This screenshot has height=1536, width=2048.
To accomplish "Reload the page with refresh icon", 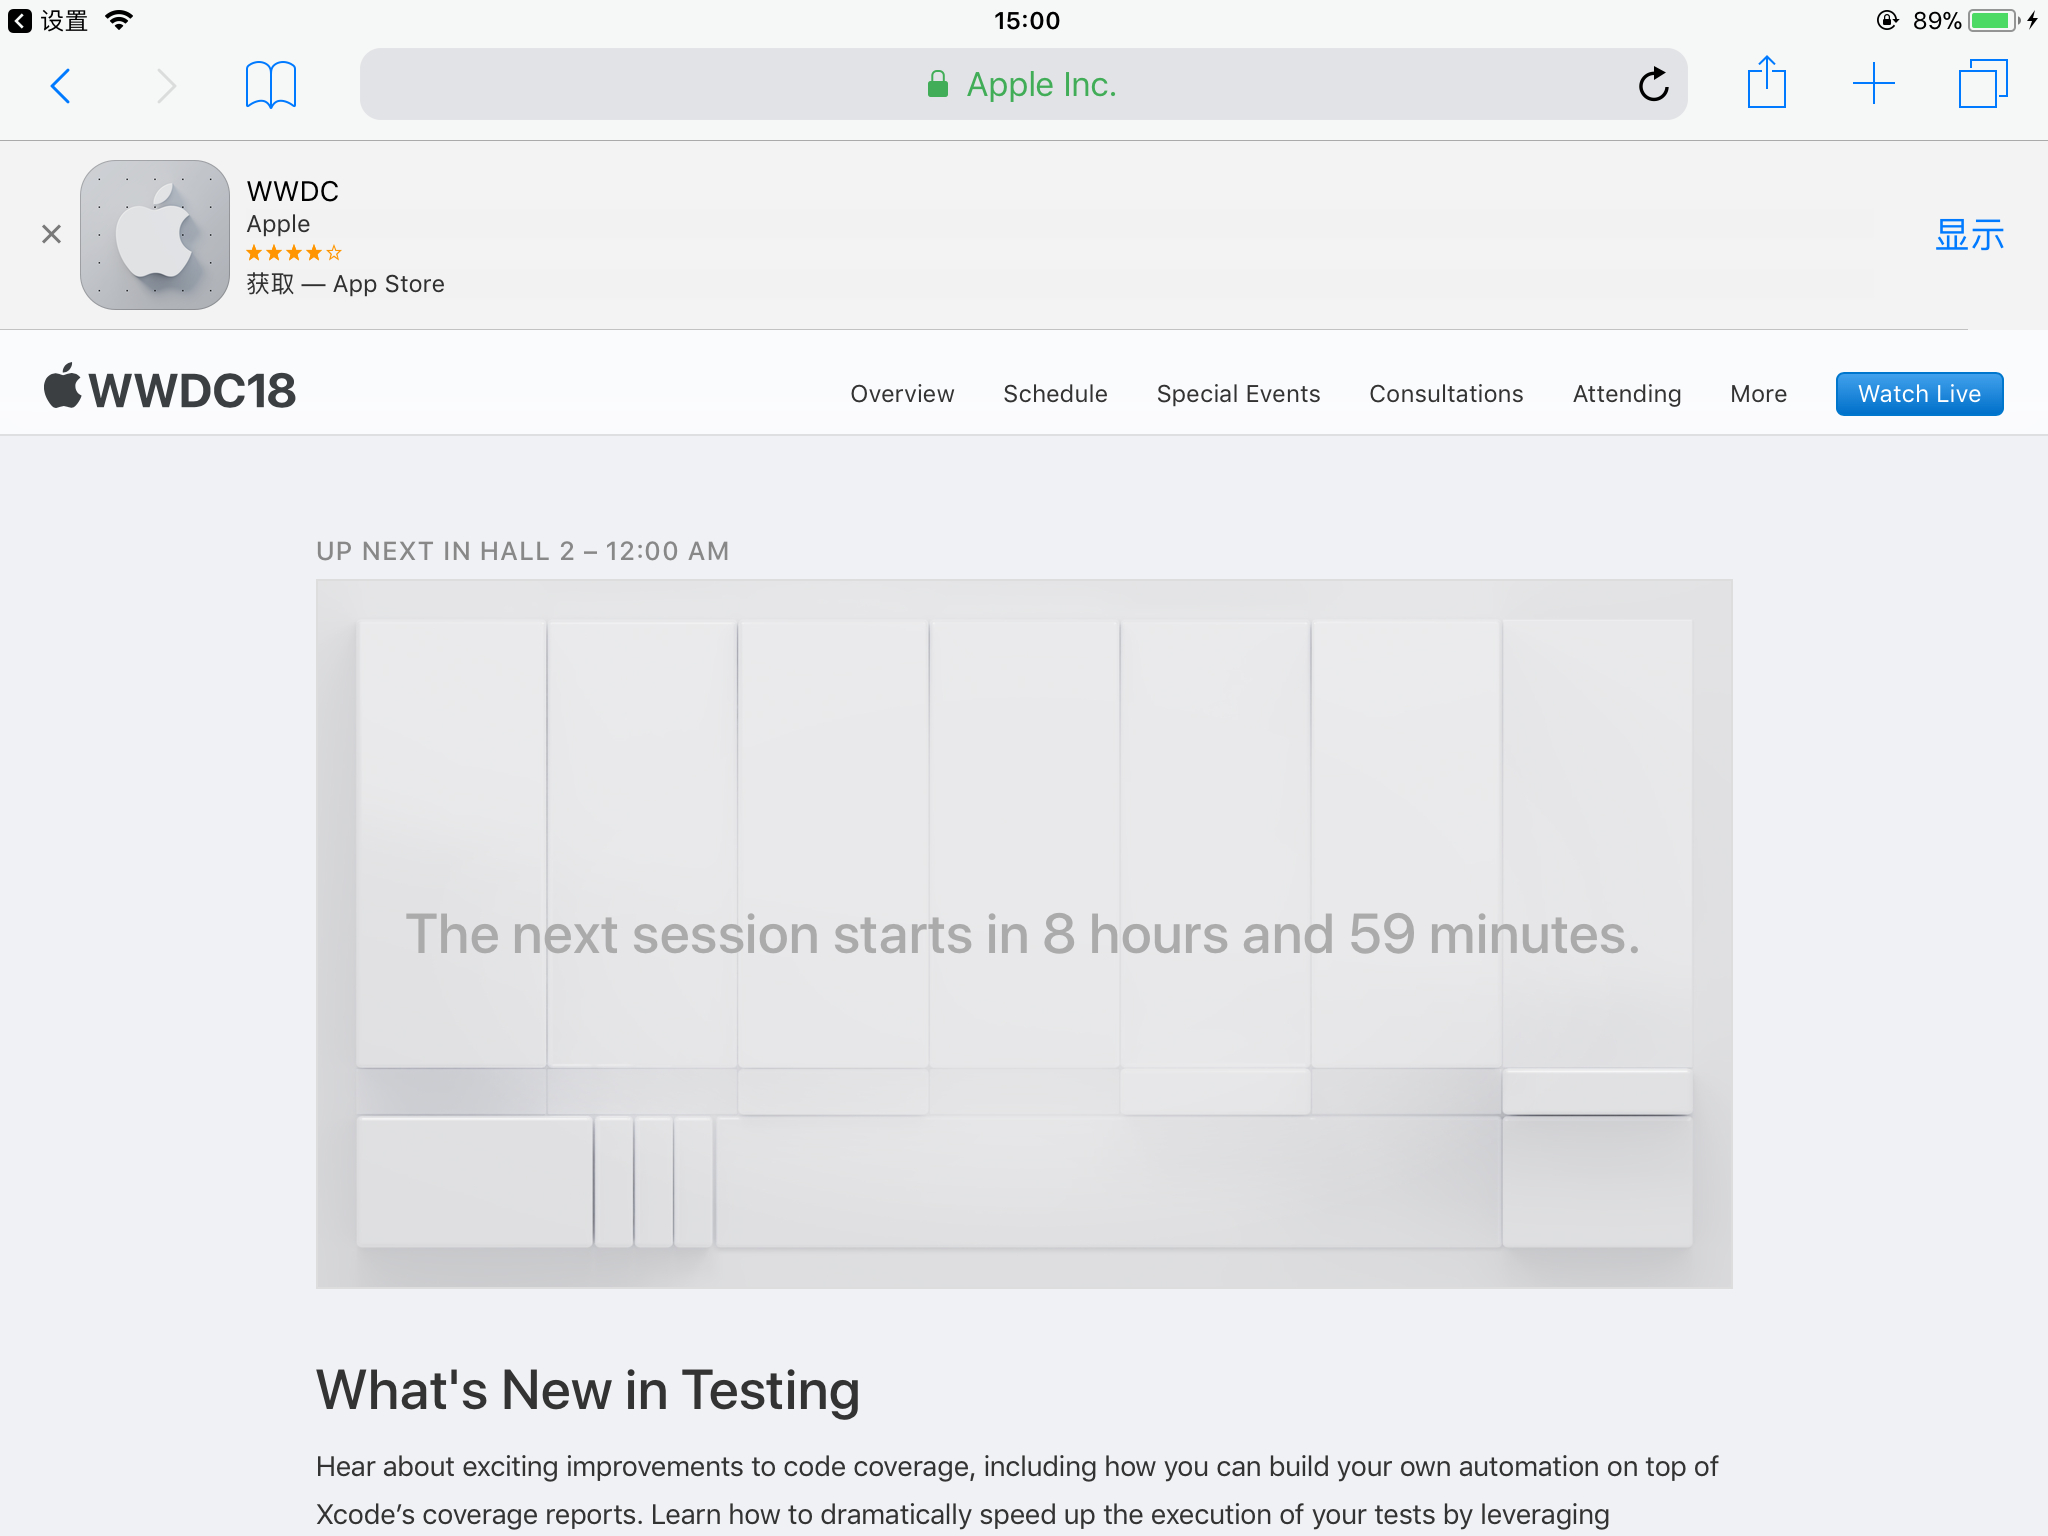I will [x=1653, y=85].
